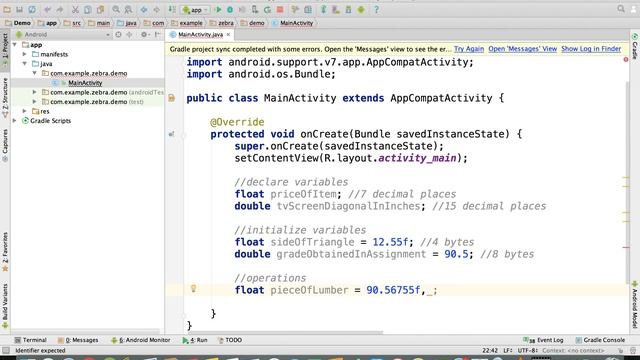The image size is (640, 360).
Task: Click the Attach debugger icon
Action: (255, 9)
